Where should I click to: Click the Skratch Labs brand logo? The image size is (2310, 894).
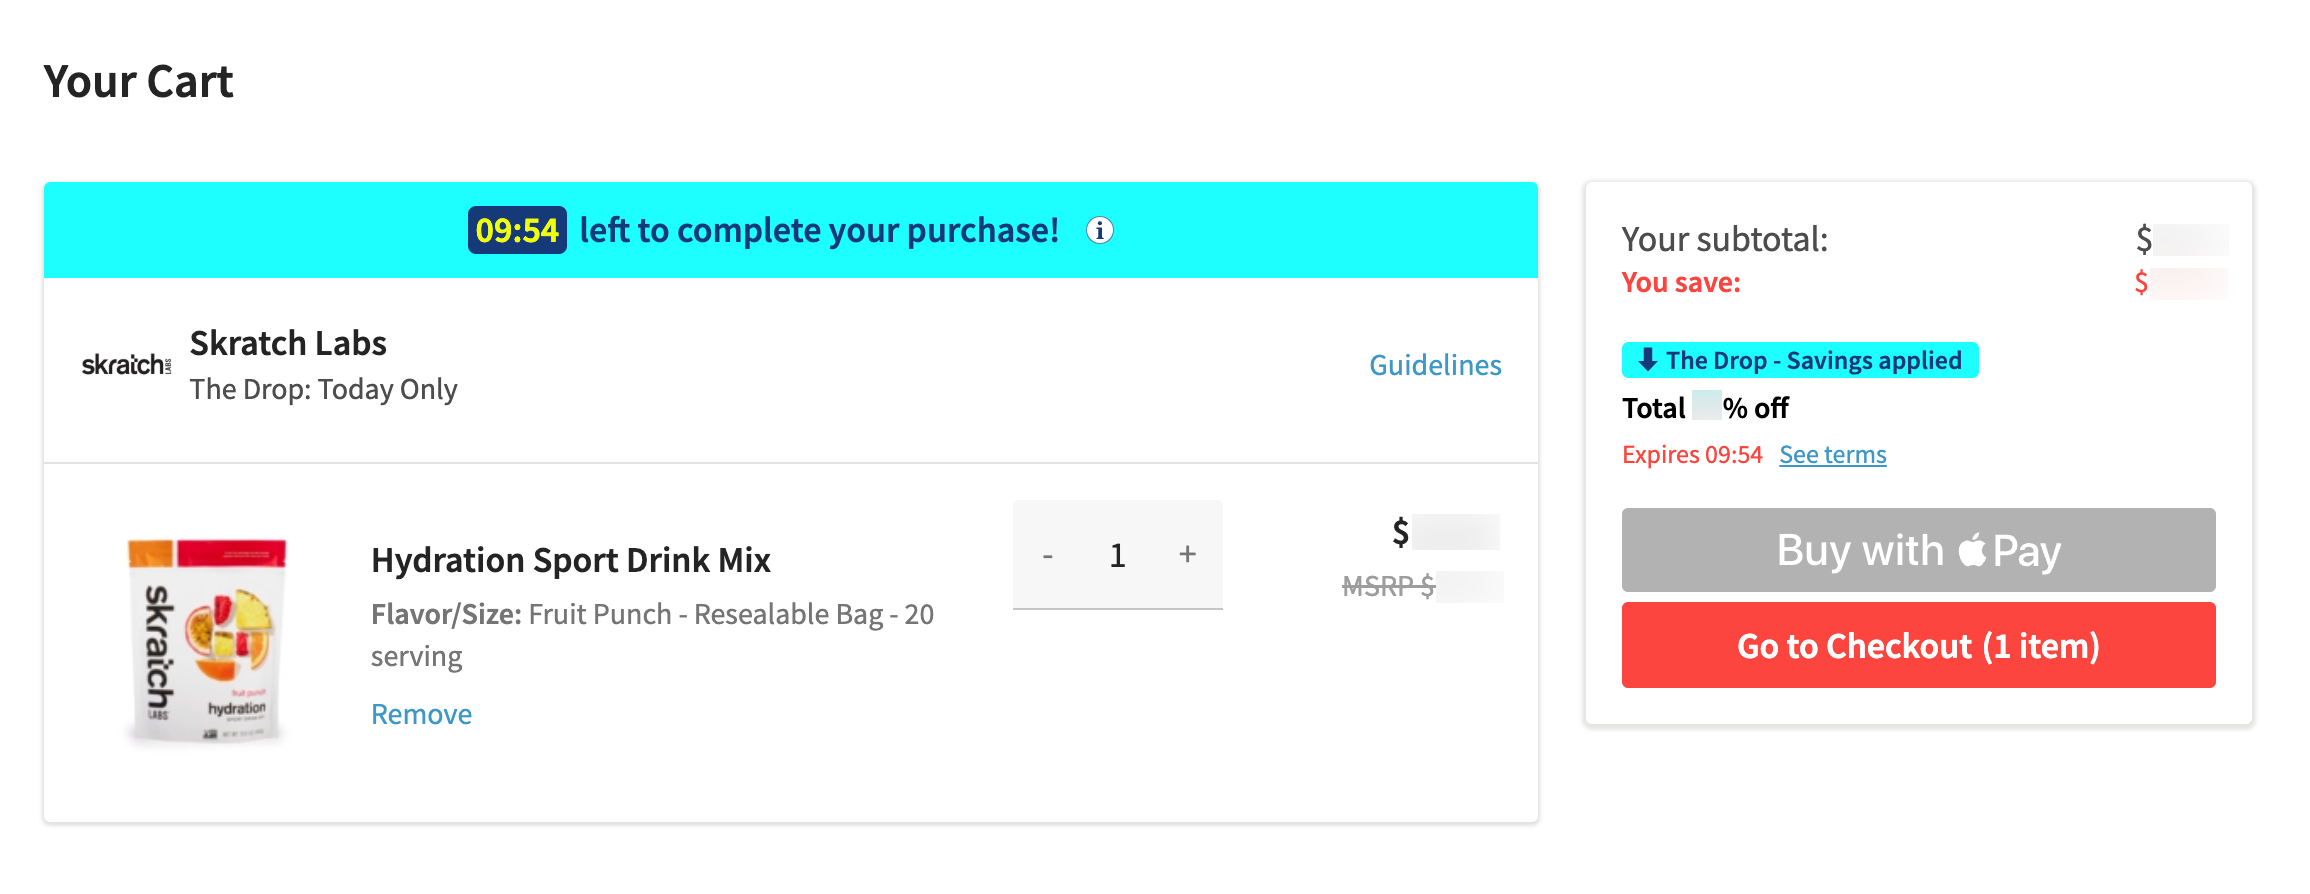pos(126,365)
